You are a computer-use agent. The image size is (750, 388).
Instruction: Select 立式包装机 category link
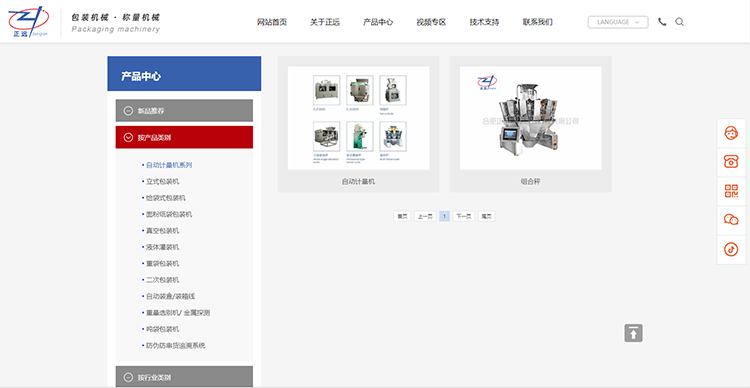[x=163, y=182]
